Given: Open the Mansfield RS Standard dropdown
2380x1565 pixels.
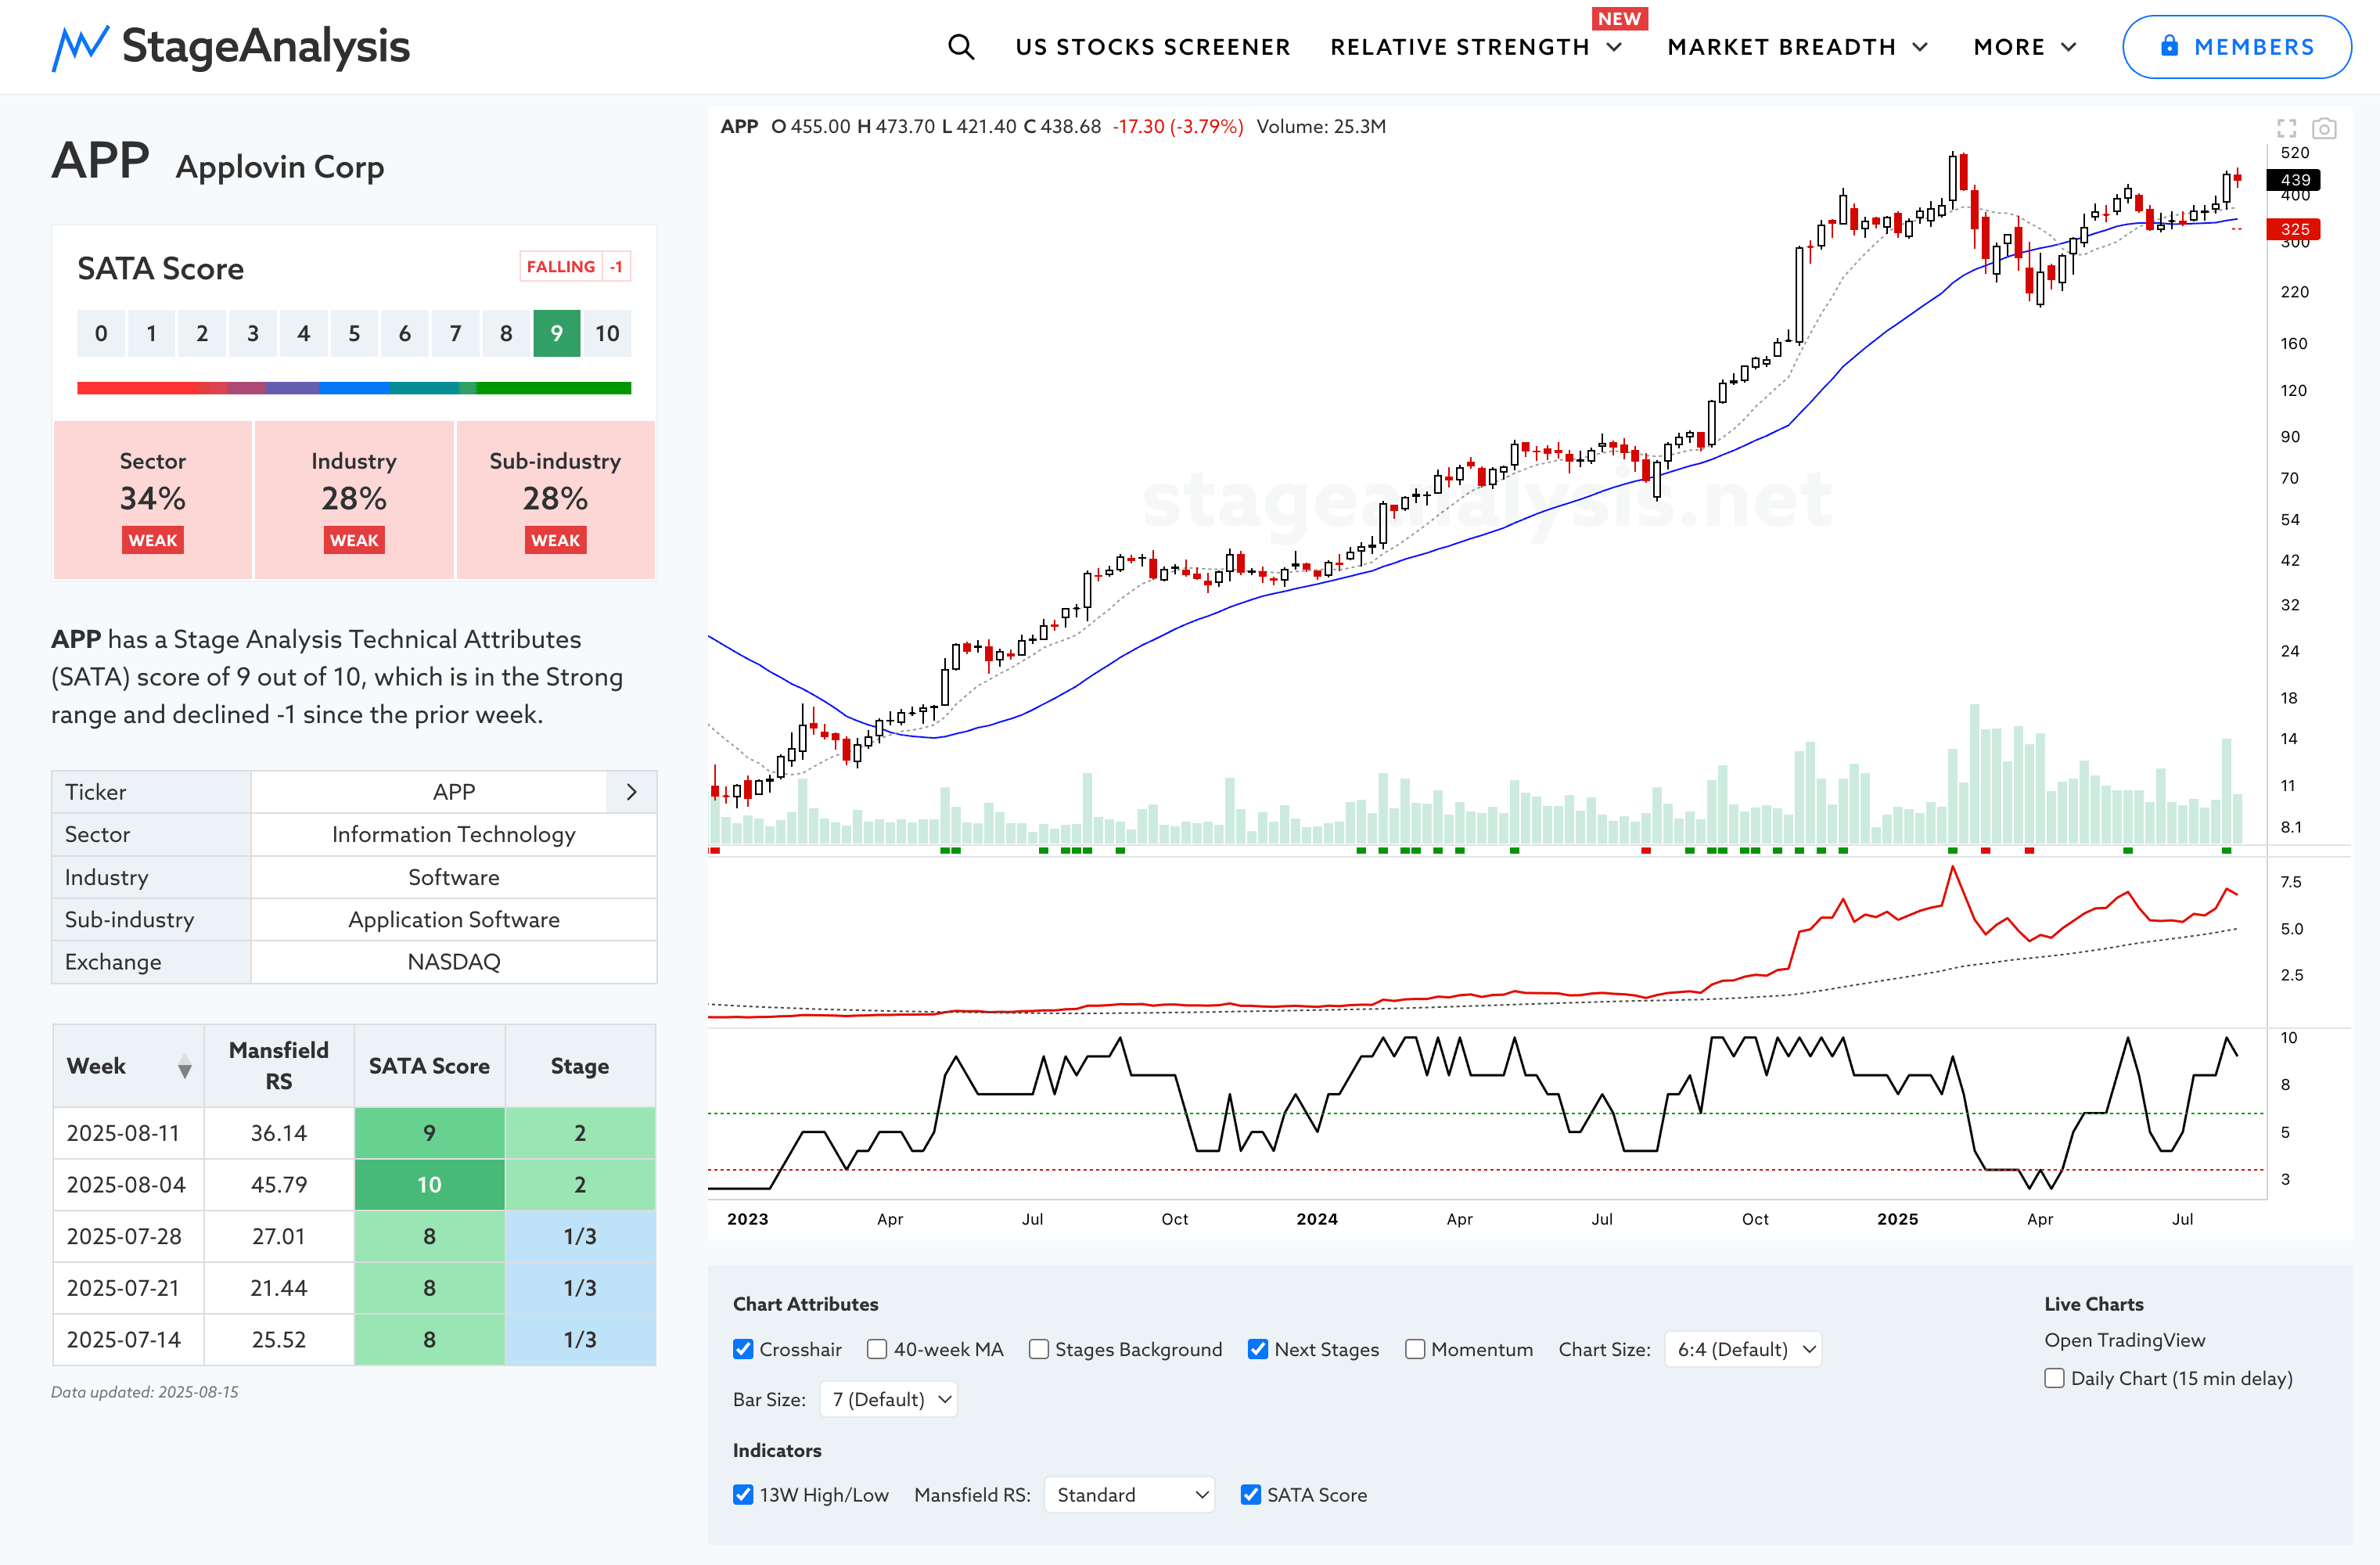Looking at the screenshot, I should [x=1129, y=1495].
